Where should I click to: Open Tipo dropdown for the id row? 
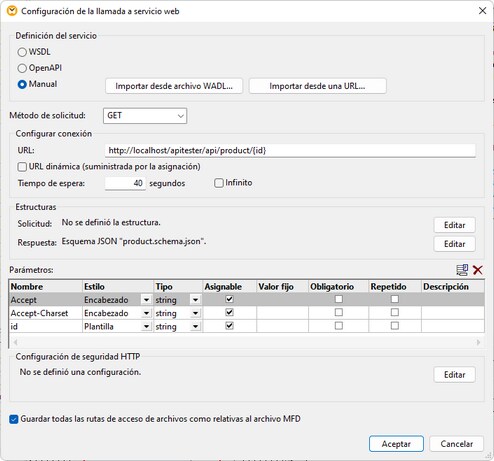tap(195, 327)
